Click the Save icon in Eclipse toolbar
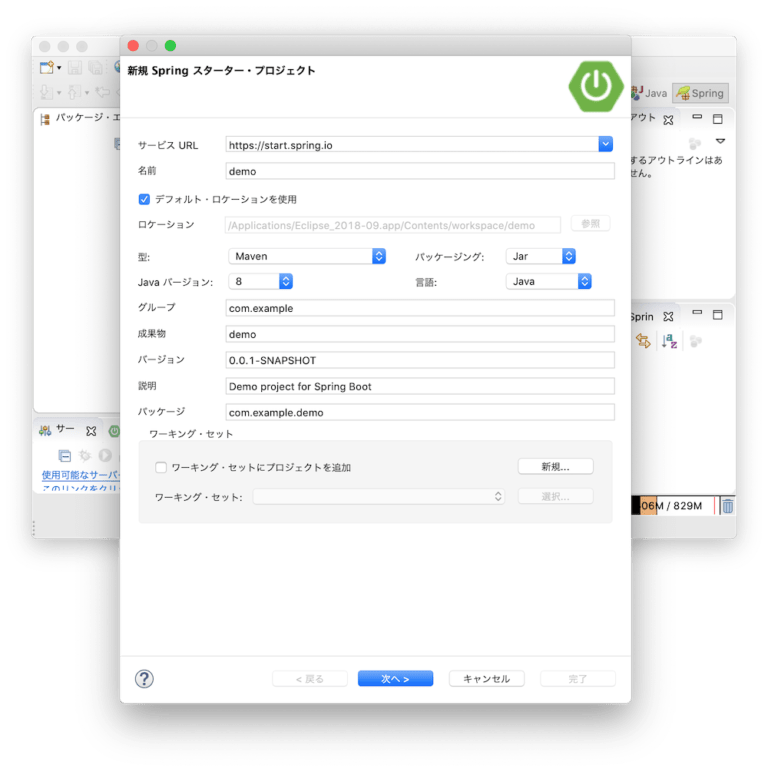Screen dimensions: 768x772 pyautogui.click(x=75, y=67)
